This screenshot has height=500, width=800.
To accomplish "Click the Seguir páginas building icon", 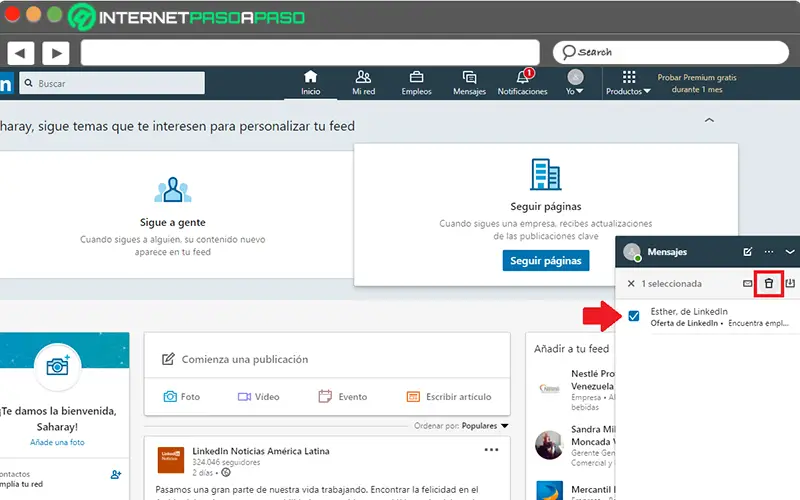I will [x=545, y=174].
